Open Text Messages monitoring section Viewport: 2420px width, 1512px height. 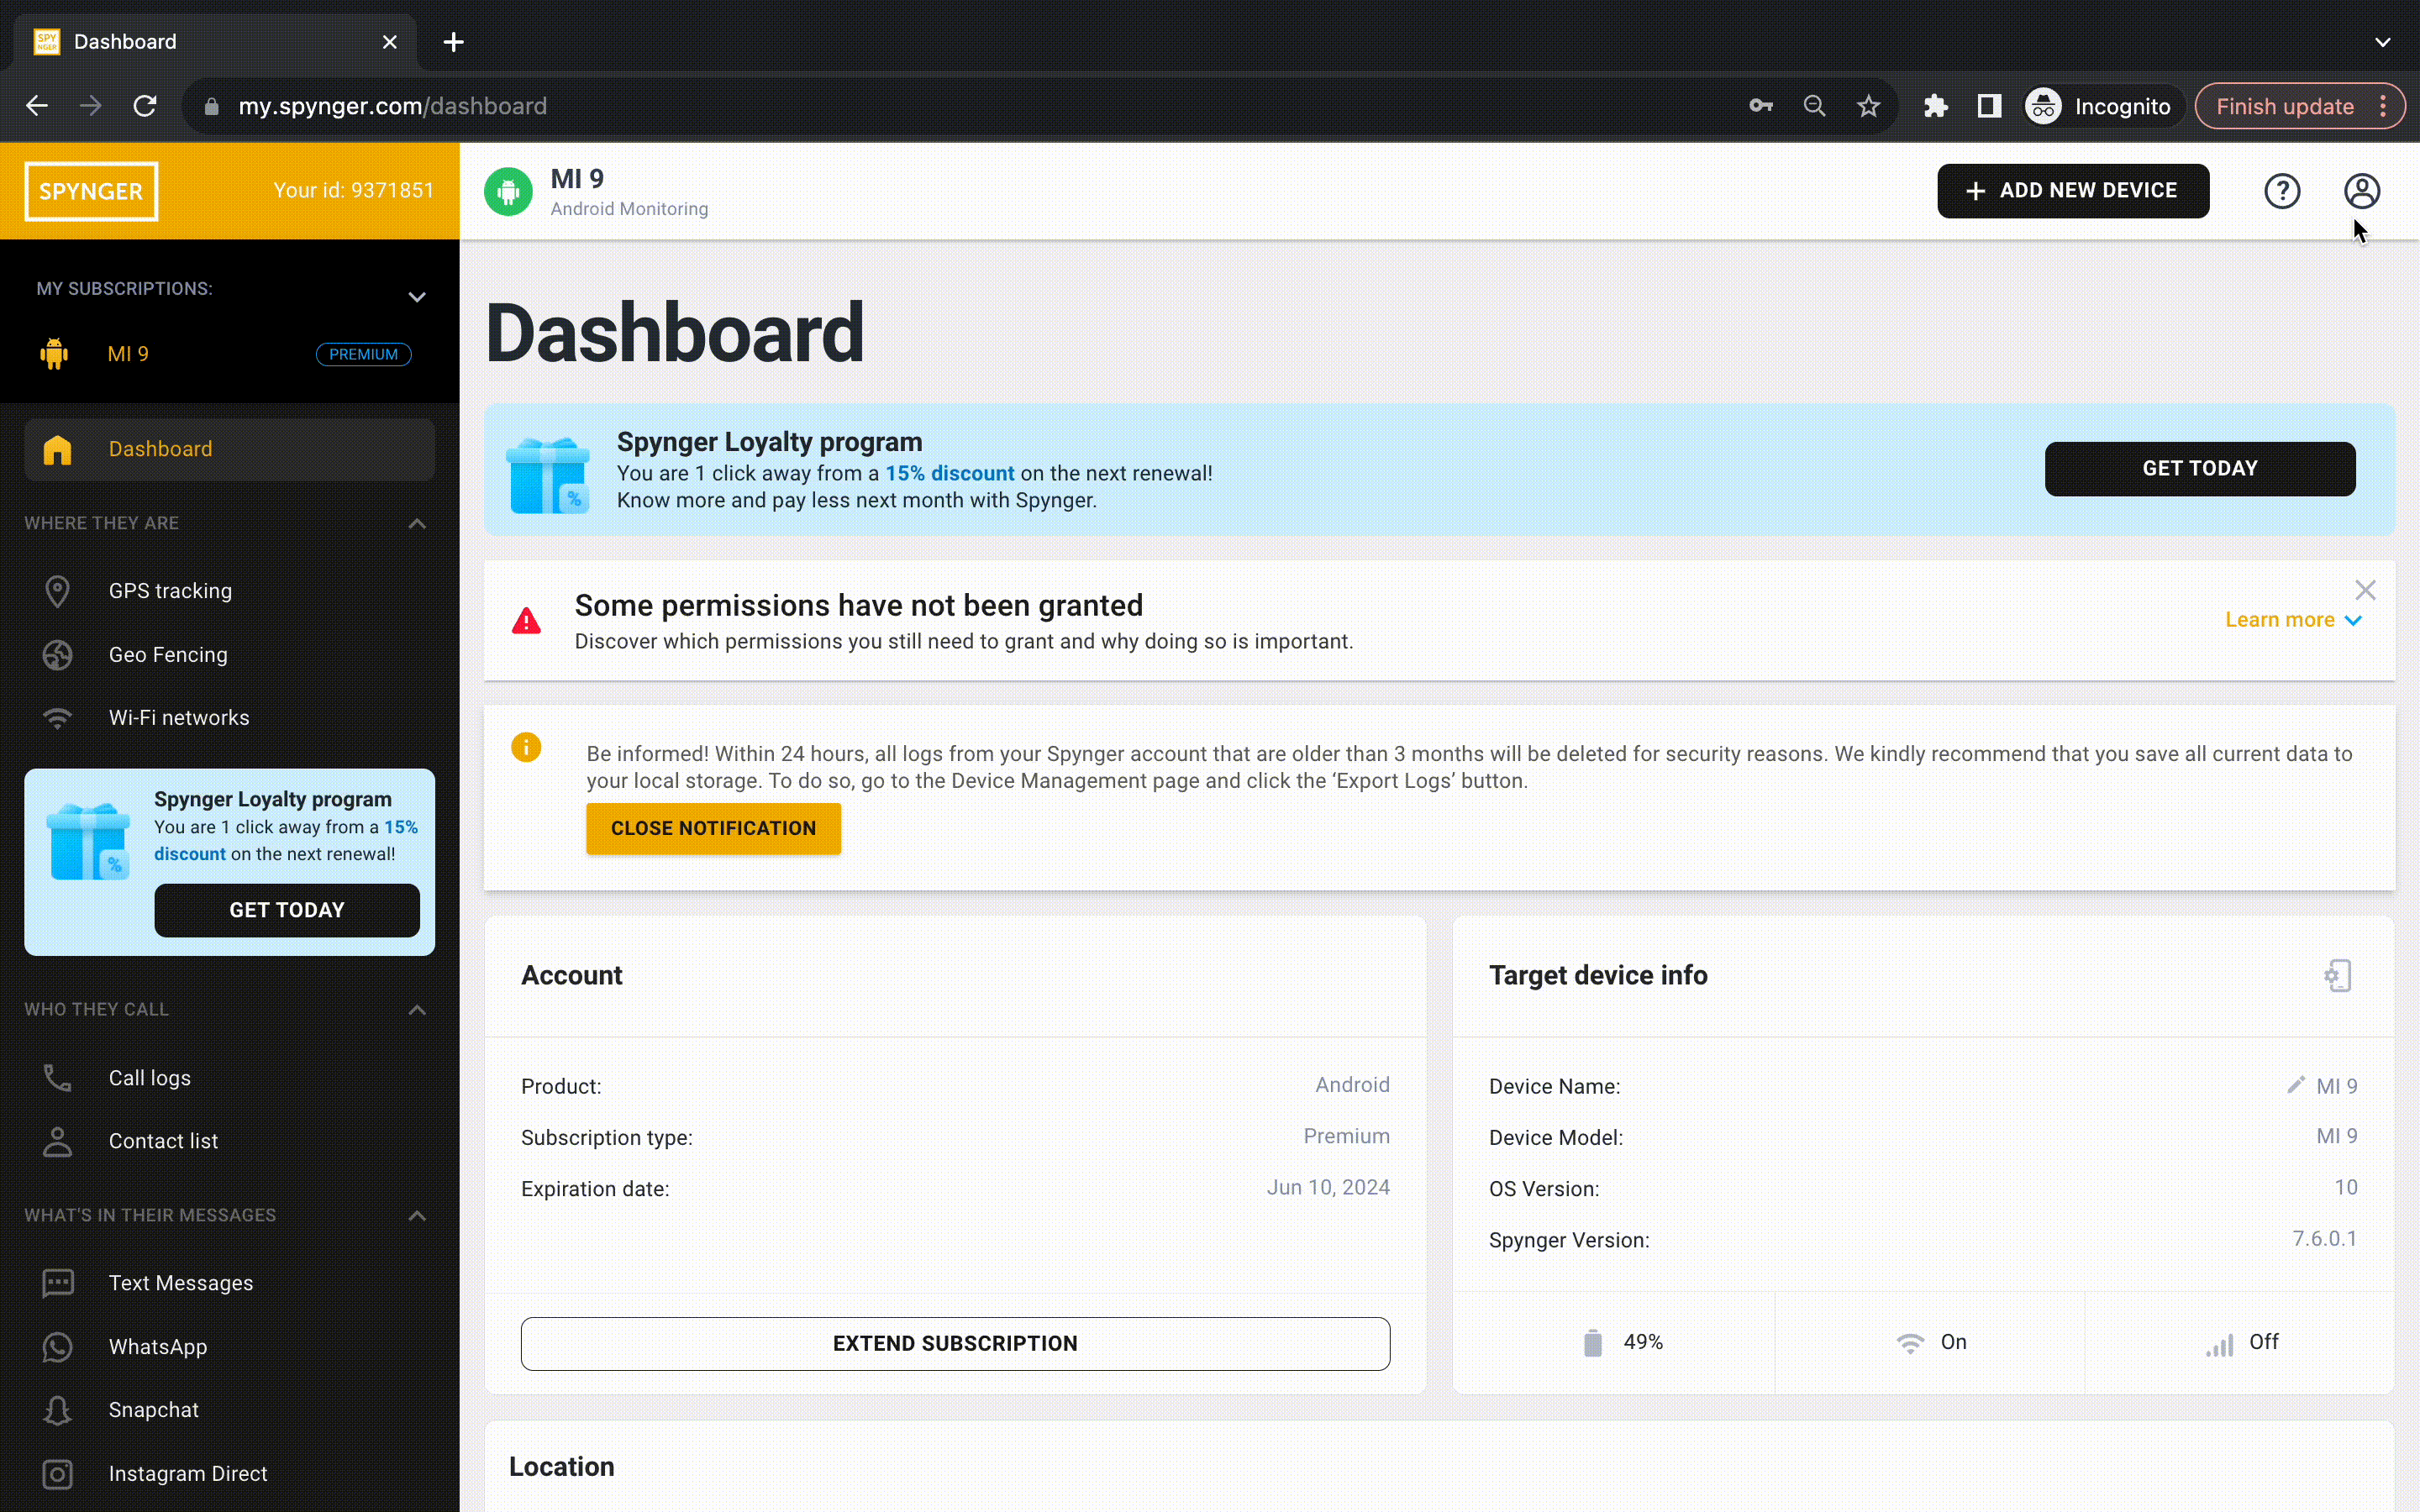tap(181, 1282)
